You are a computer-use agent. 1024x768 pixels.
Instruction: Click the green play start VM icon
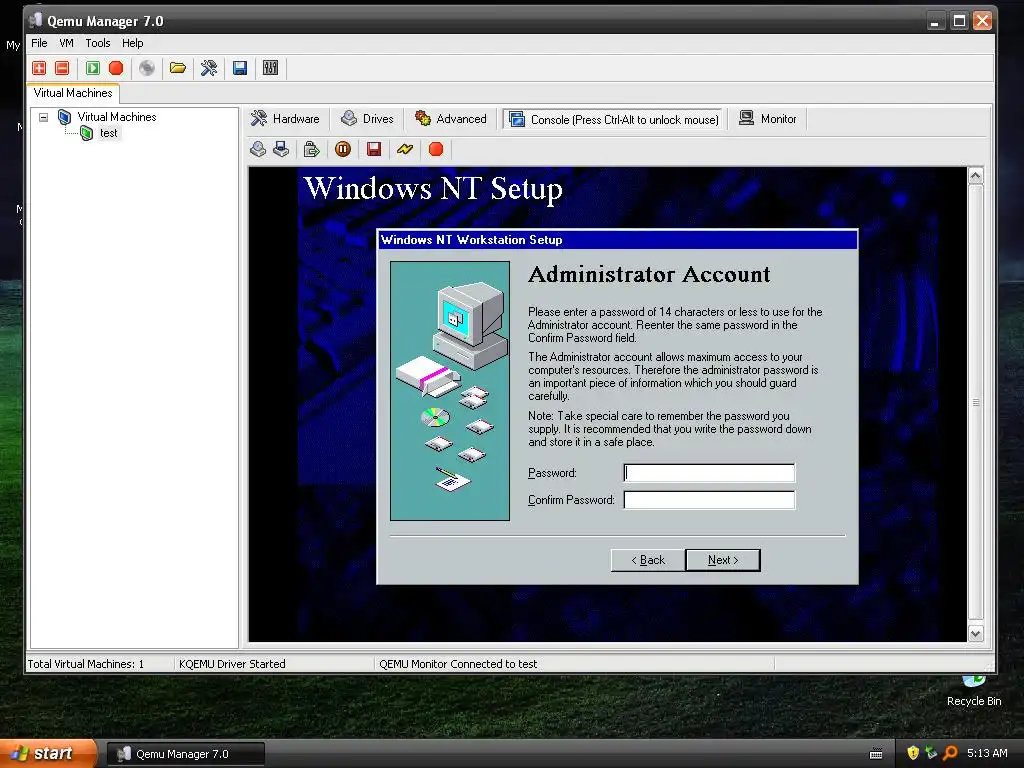click(x=93, y=68)
